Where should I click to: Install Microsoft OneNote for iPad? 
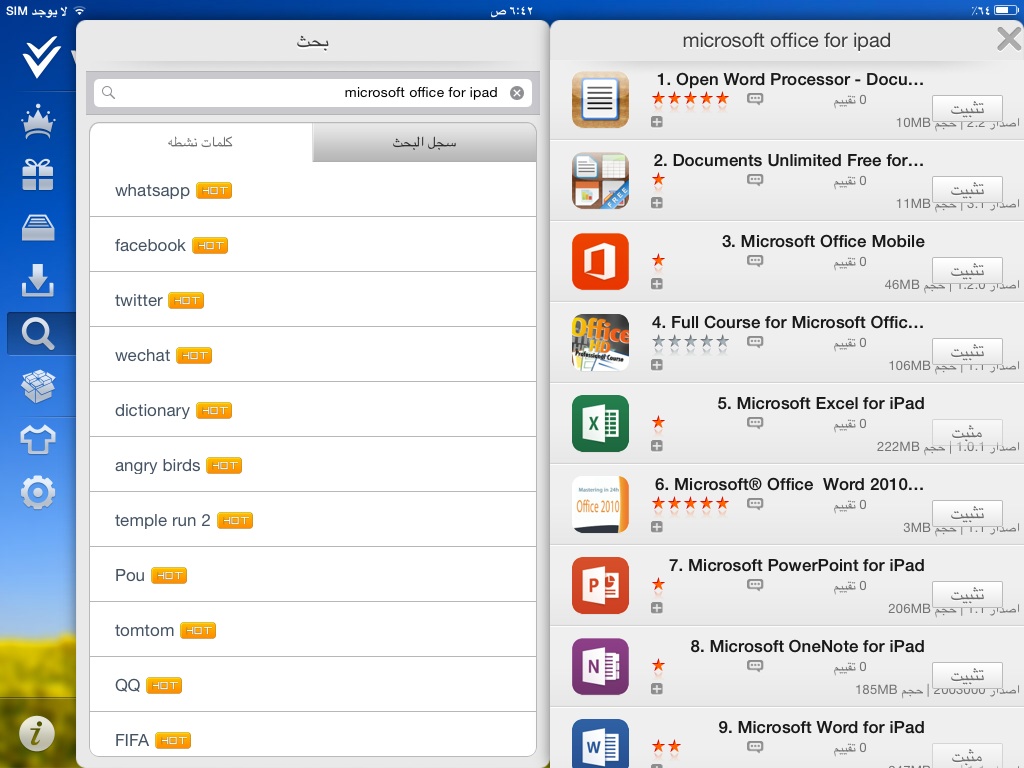(967, 675)
